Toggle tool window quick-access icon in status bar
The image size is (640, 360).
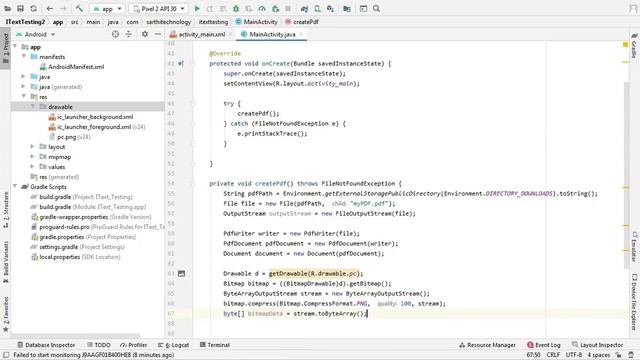[6, 355]
